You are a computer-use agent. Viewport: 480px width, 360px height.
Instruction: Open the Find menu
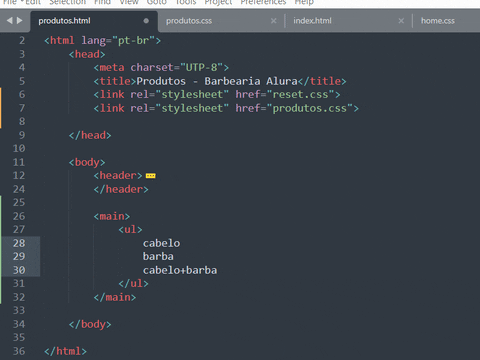pos(102,3)
